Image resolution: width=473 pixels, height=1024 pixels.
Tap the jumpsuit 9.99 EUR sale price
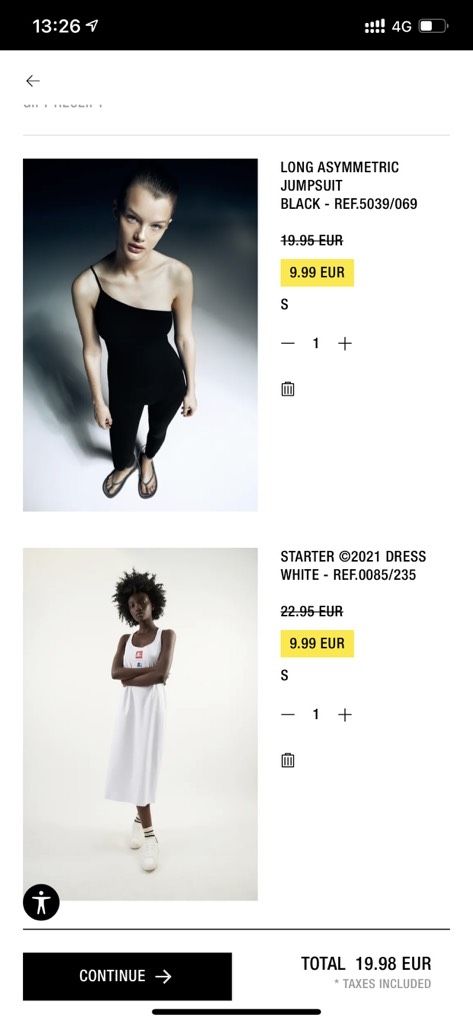[317, 272]
